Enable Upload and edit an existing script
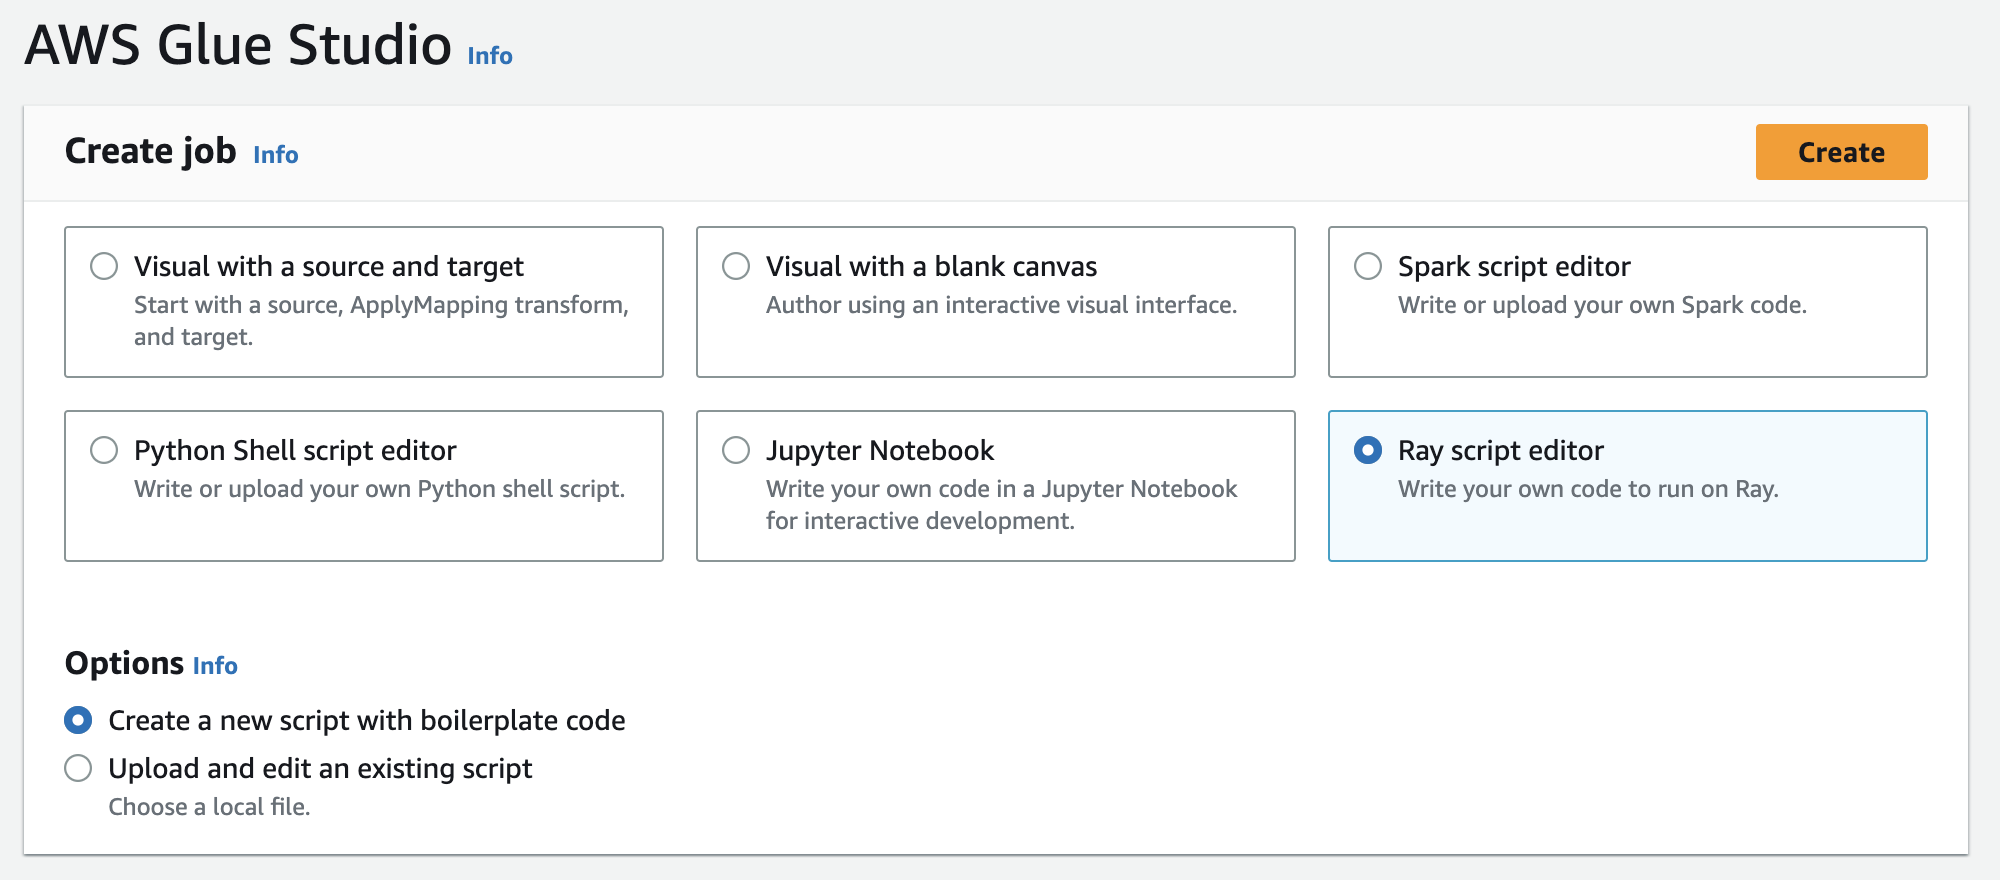Screen dimensions: 2000x880 pyautogui.click(x=78, y=768)
